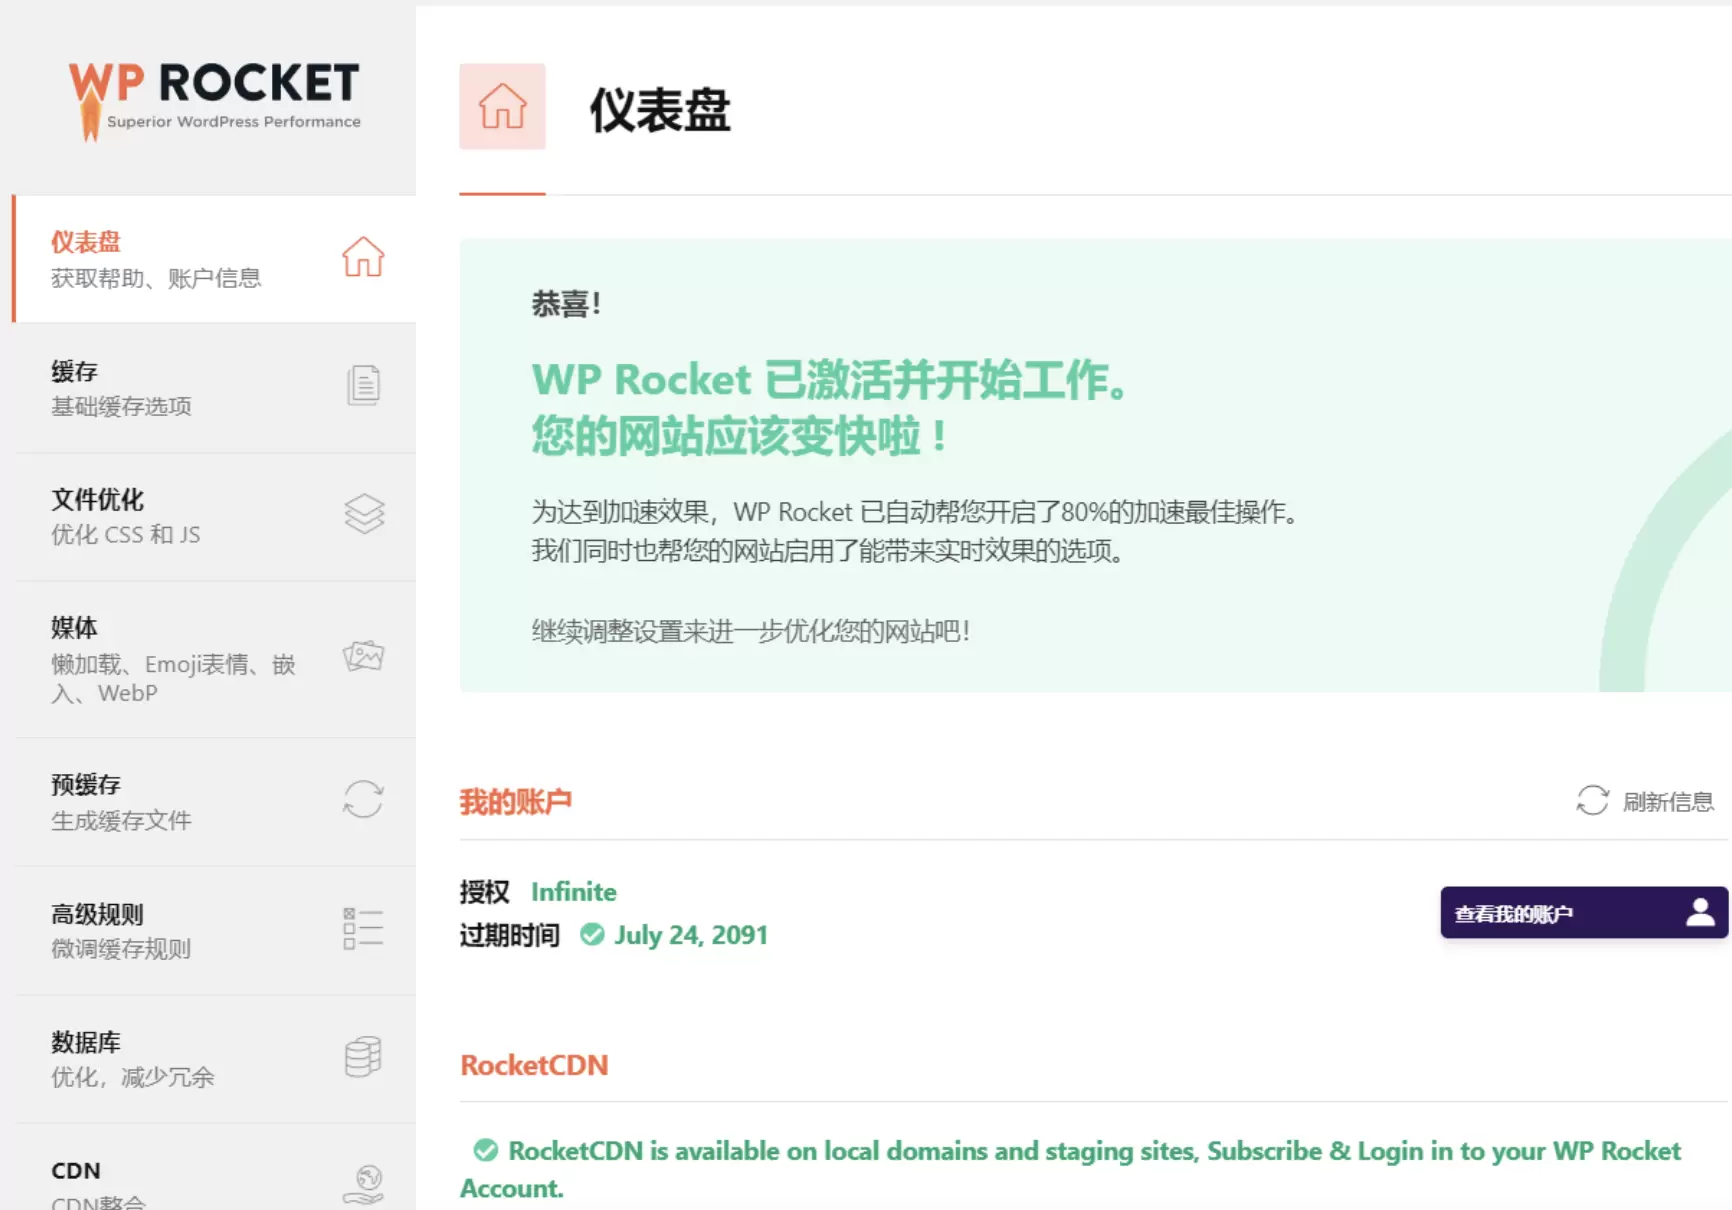Click the refresh icon beside 刷新信息
Viewport: 1732px width, 1210px height.
point(1592,800)
